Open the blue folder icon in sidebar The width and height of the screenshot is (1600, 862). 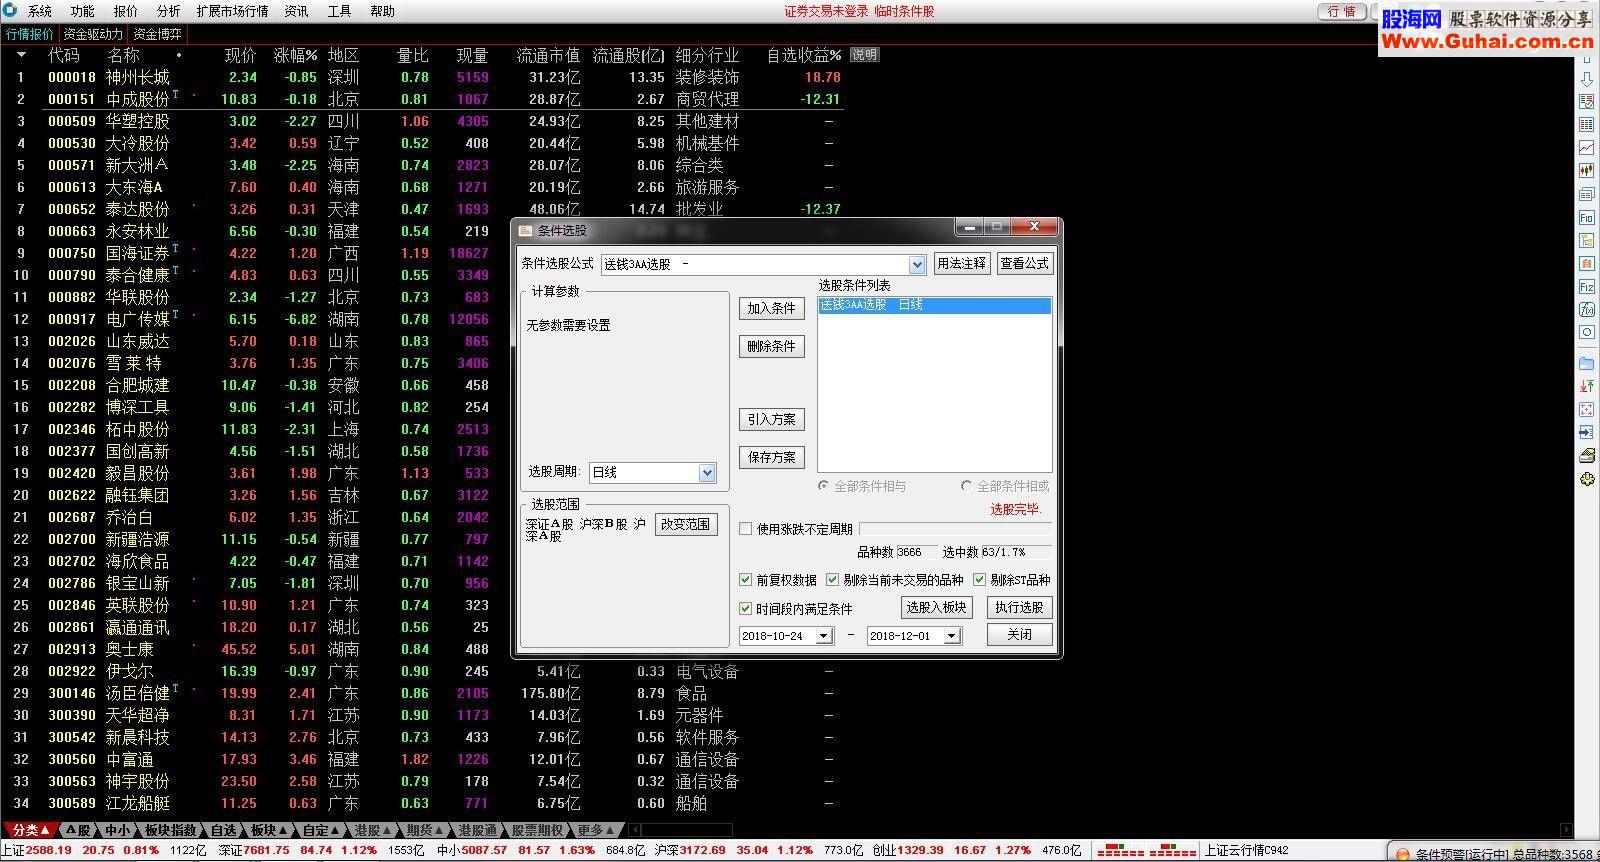1586,363
